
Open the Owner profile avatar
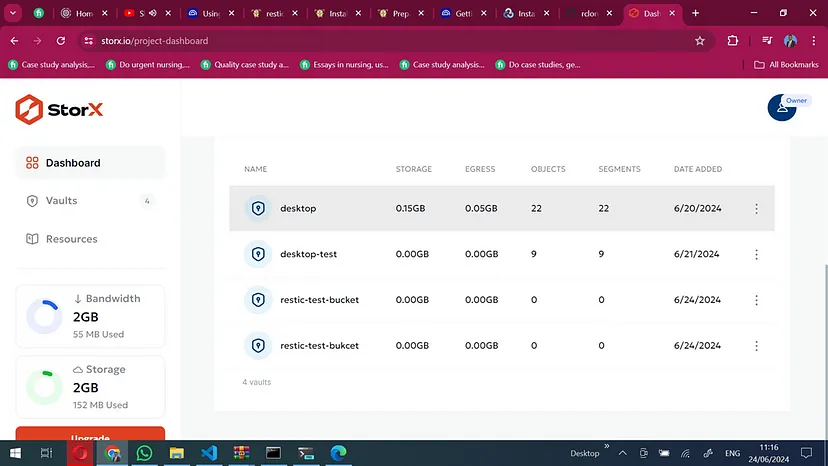point(782,108)
